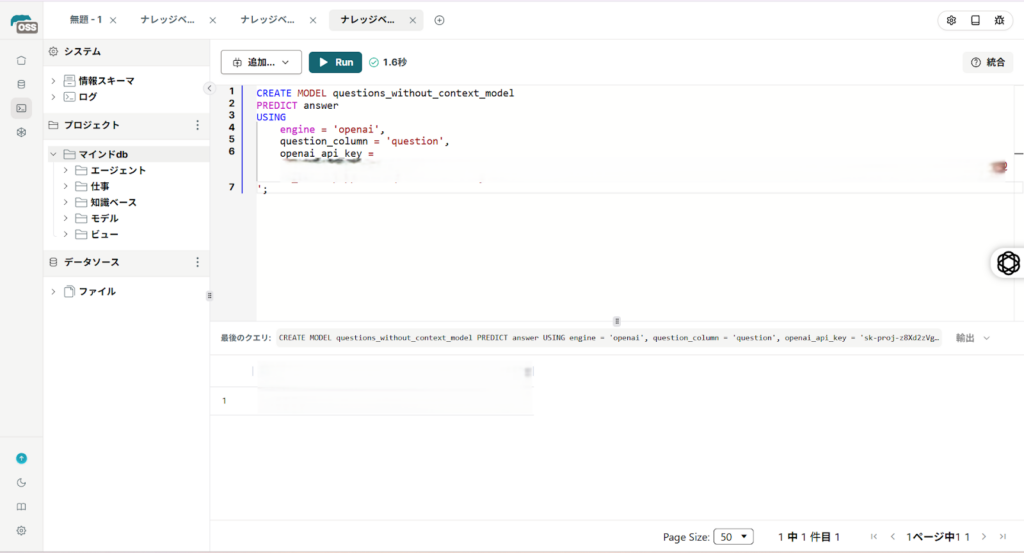The height and width of the screenshot is (553, 1024).
Task: Open the book documentation icon at top right
Action: pyautogui.click(x=975, y=20)
